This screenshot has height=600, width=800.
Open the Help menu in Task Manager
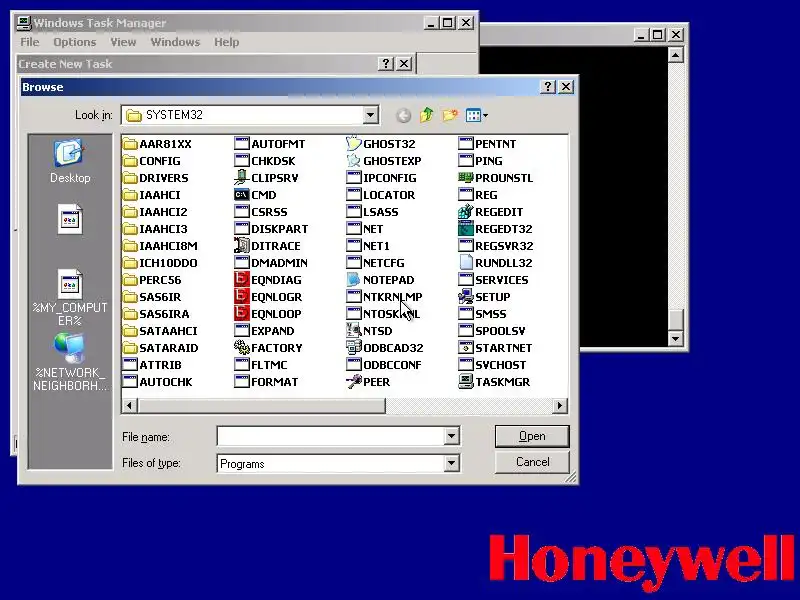pyautogui.click(x=227, y=42)
